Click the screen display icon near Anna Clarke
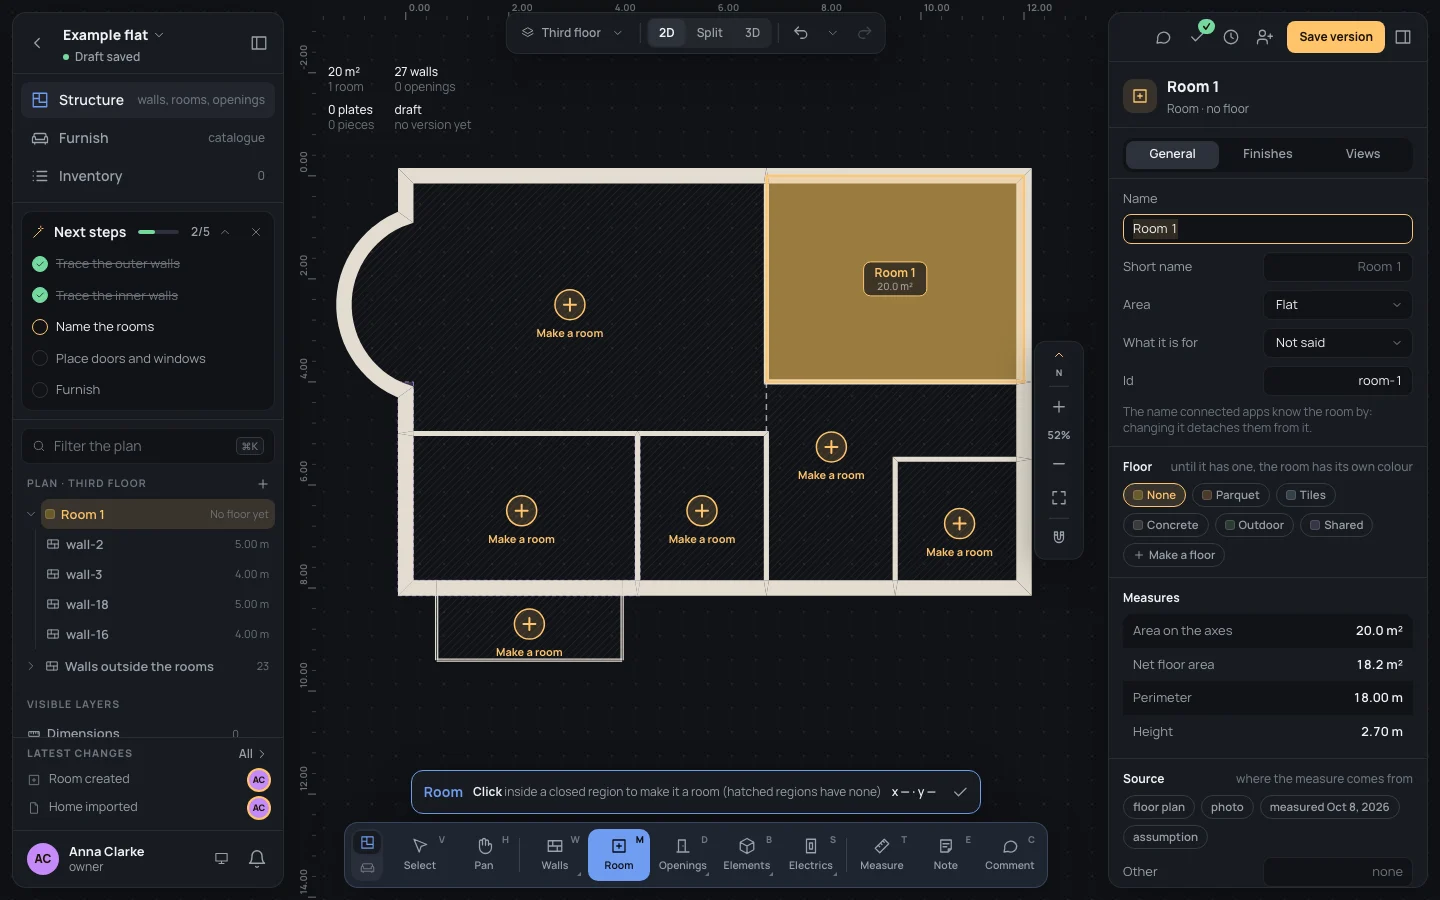Screen dimensions: 1440x900 (x=222, y=858)
